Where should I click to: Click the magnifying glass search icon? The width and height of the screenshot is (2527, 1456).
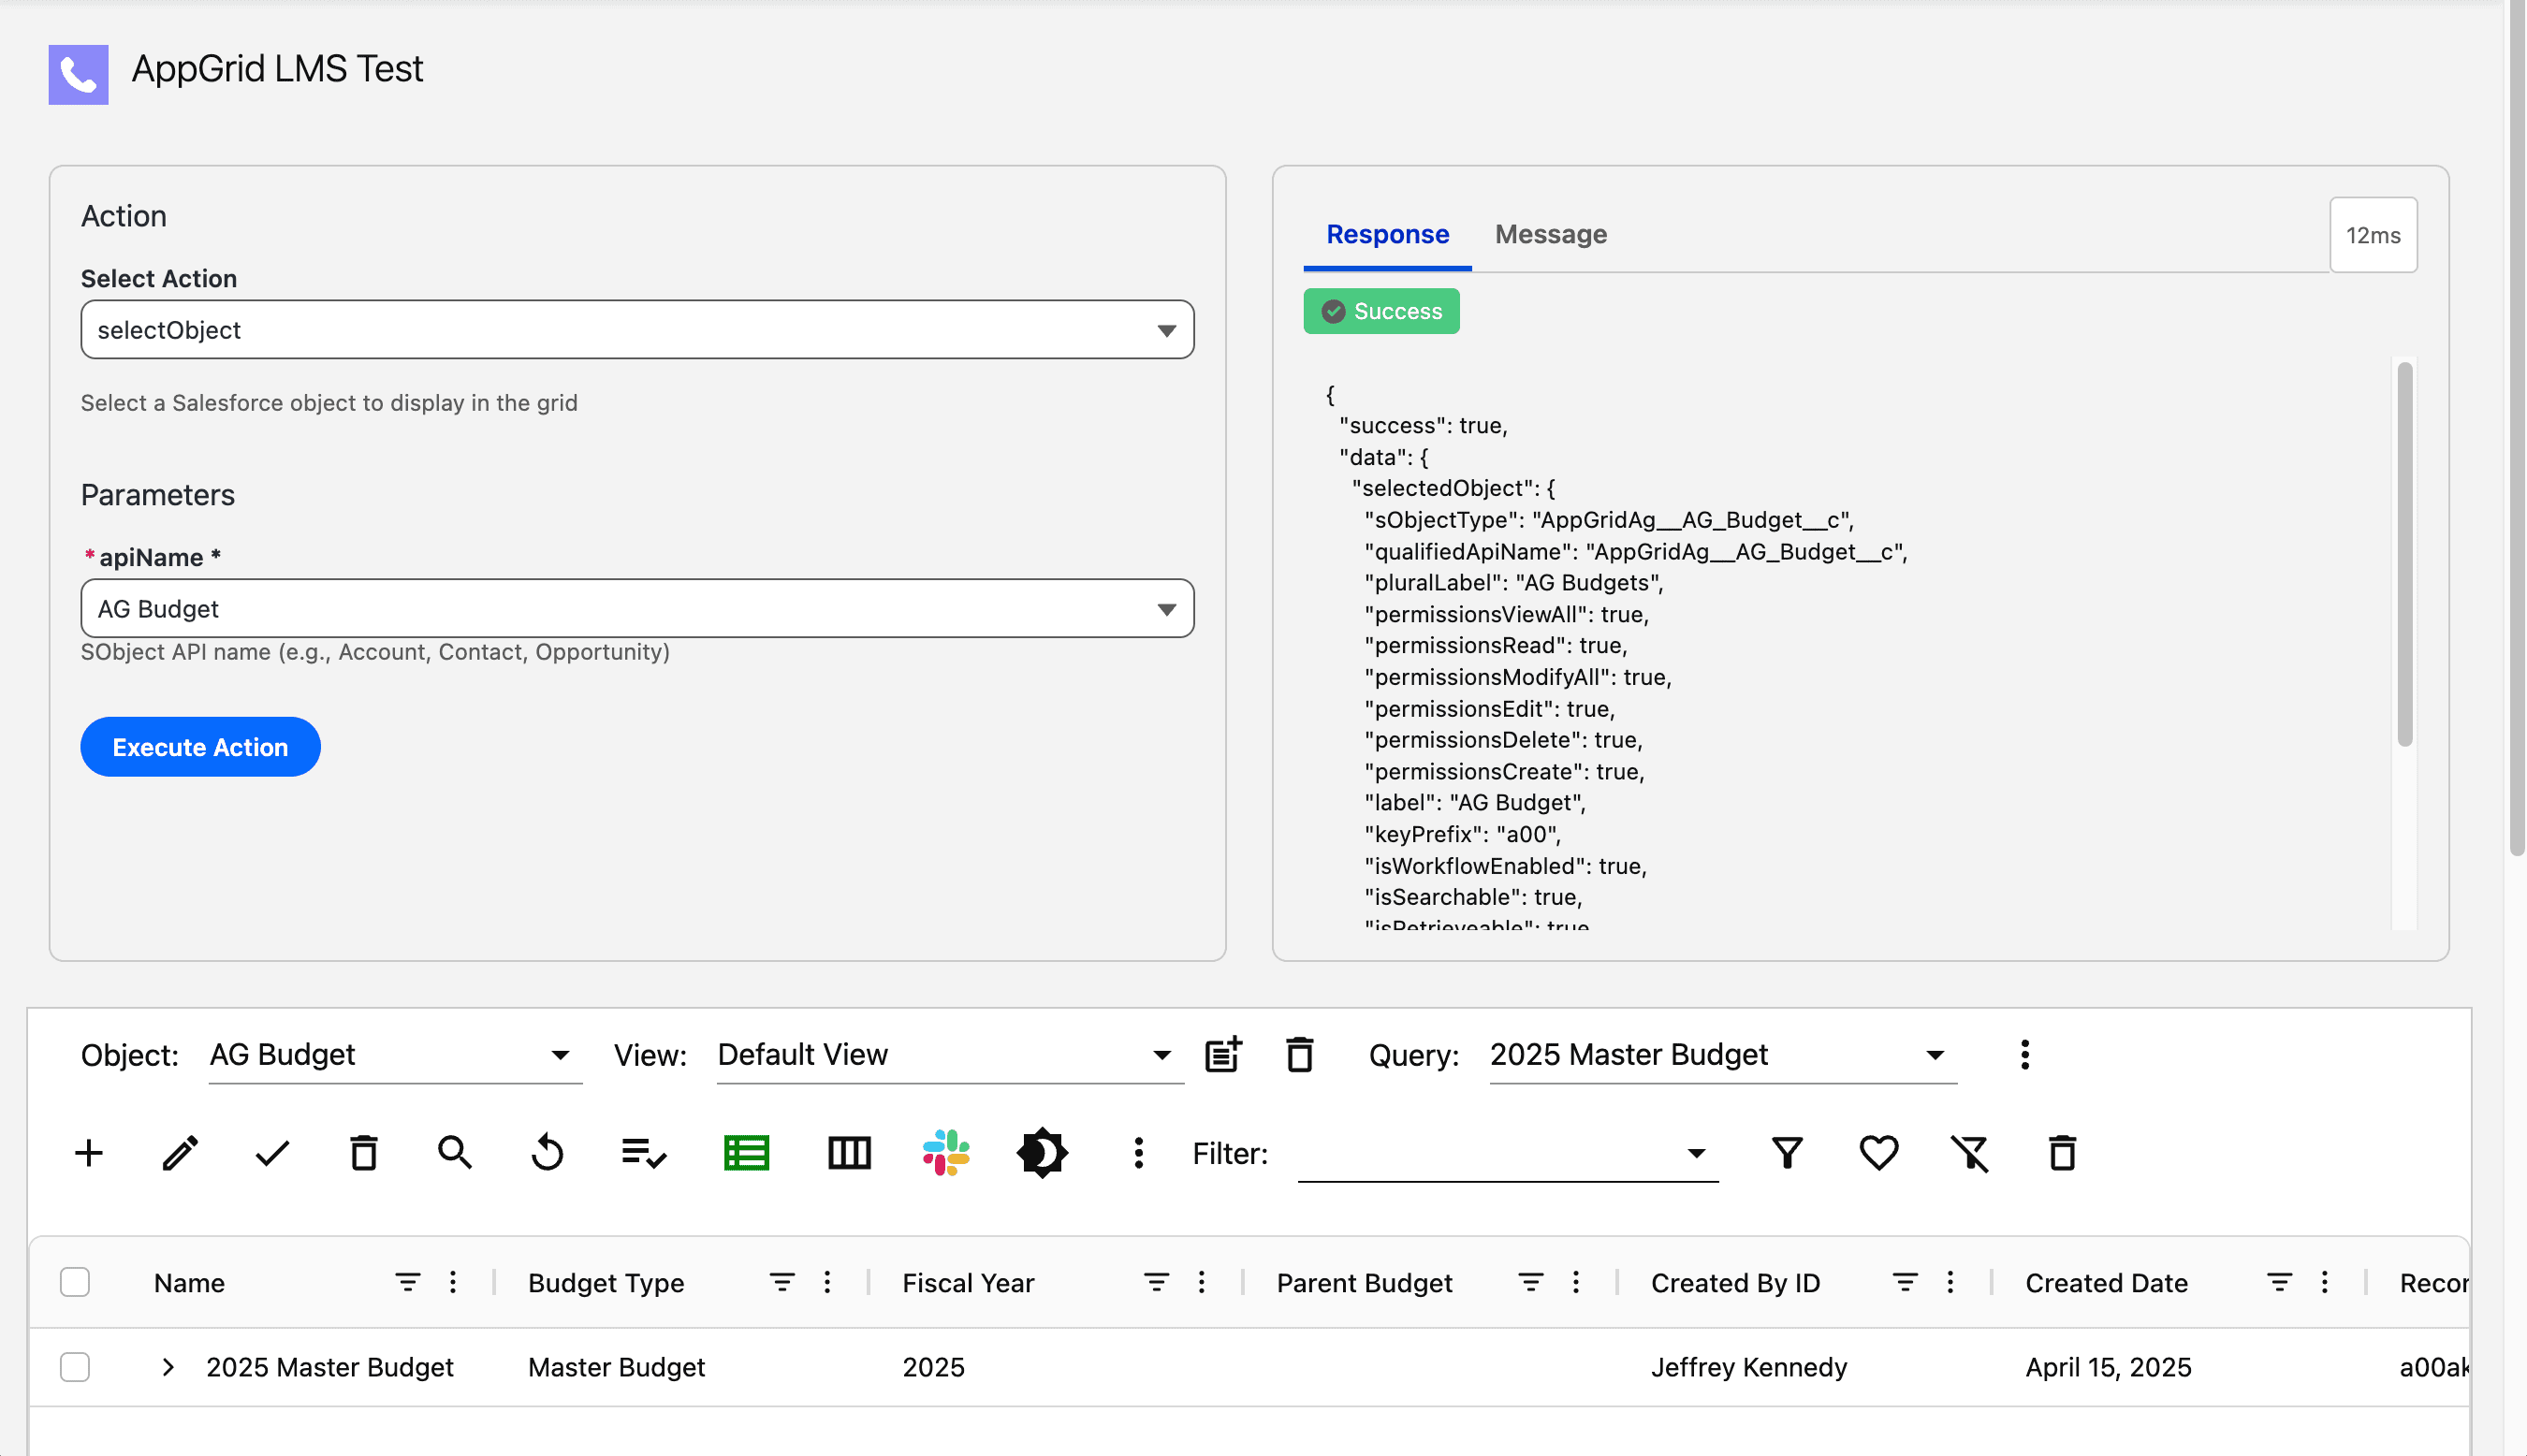[x=455, y=1153]
